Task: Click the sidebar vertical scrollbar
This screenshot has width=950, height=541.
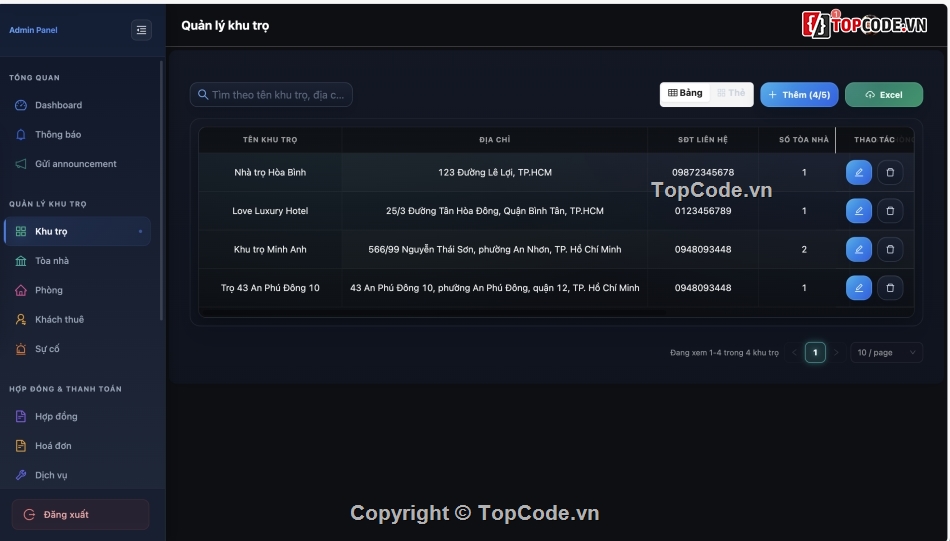Action: [162, 190]
